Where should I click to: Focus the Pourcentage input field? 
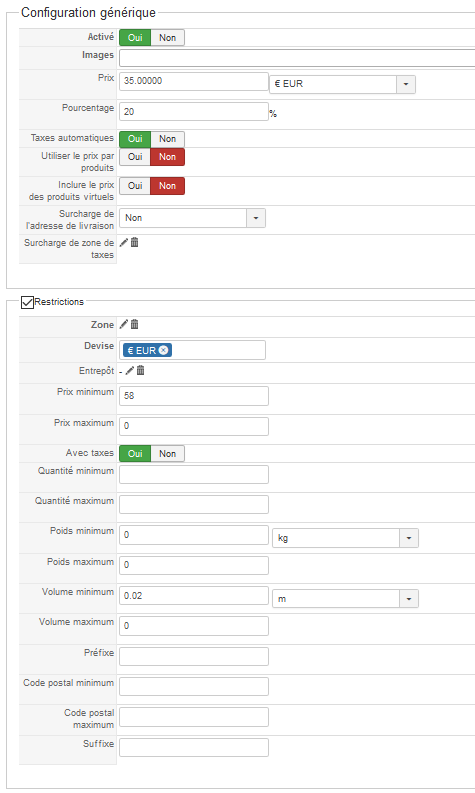[194, 112]
